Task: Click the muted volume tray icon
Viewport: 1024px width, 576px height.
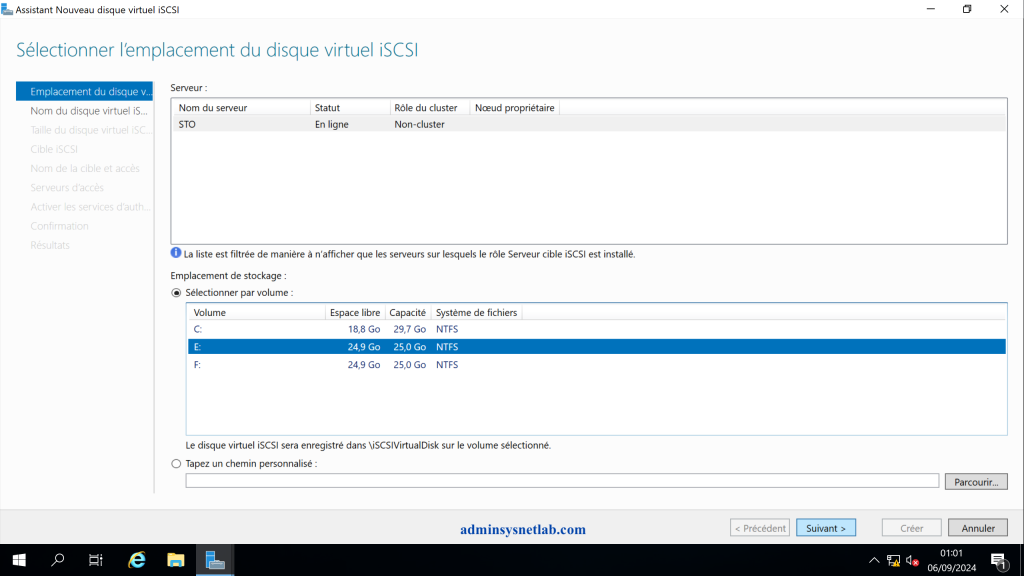Action: [912, 560]
